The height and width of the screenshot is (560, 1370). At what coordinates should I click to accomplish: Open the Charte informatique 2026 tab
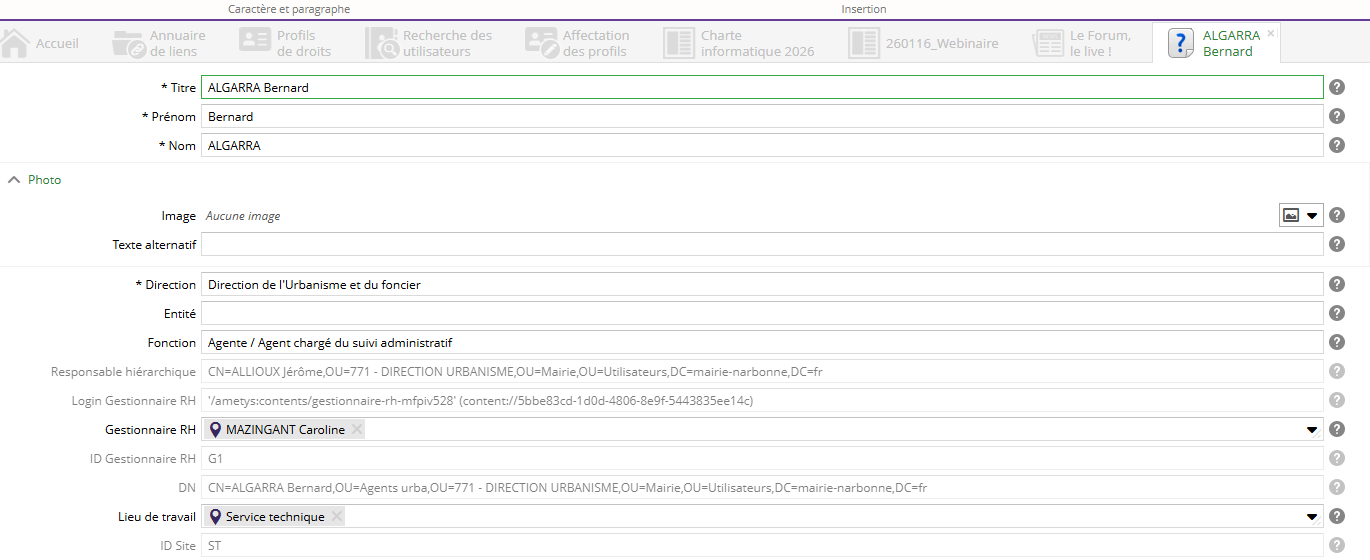pyautogui.click(x=739, y=43)
